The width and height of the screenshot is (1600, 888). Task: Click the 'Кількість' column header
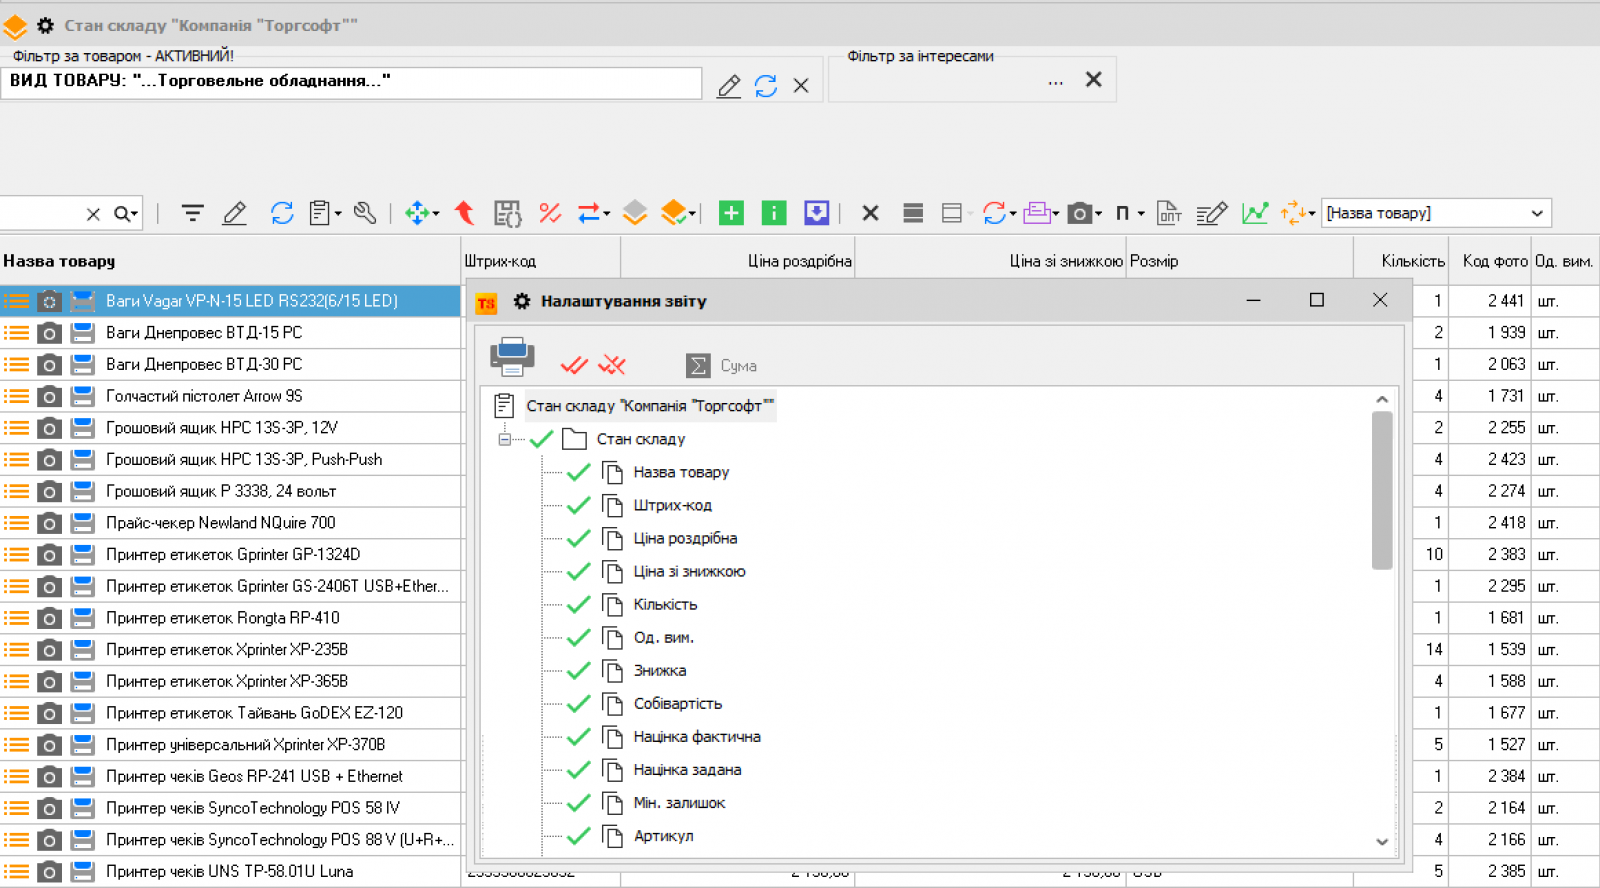click(1412, 261)
